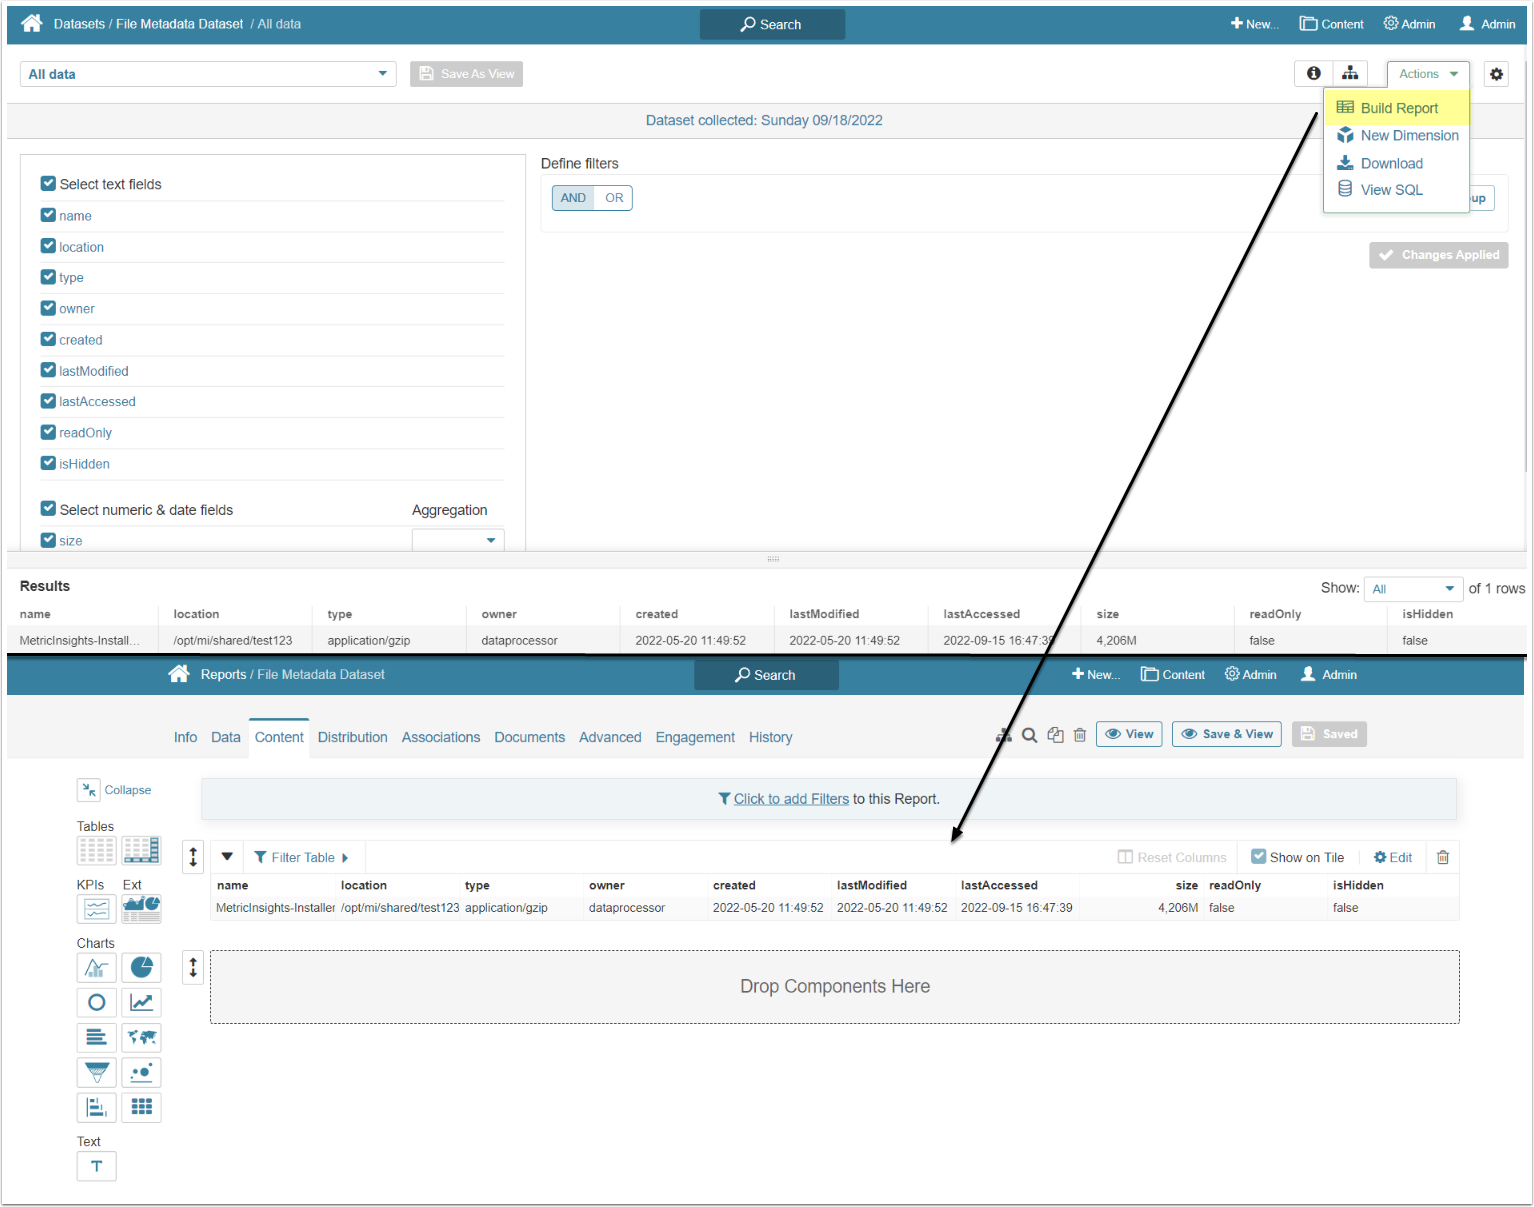Uncheck the lastModified field checkbox

pos(48,370)
